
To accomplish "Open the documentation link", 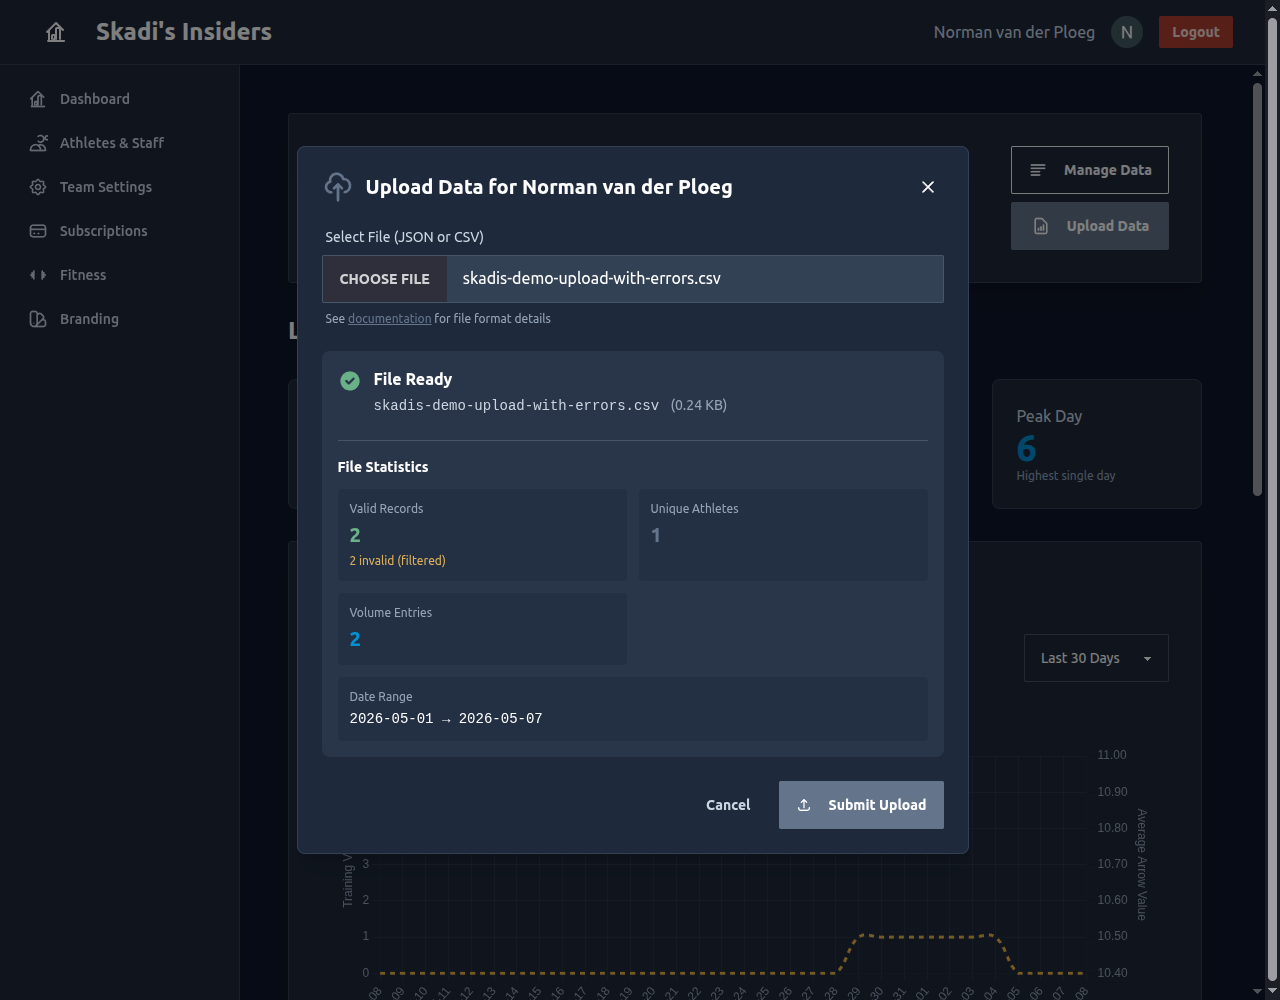I will (390, 319).
